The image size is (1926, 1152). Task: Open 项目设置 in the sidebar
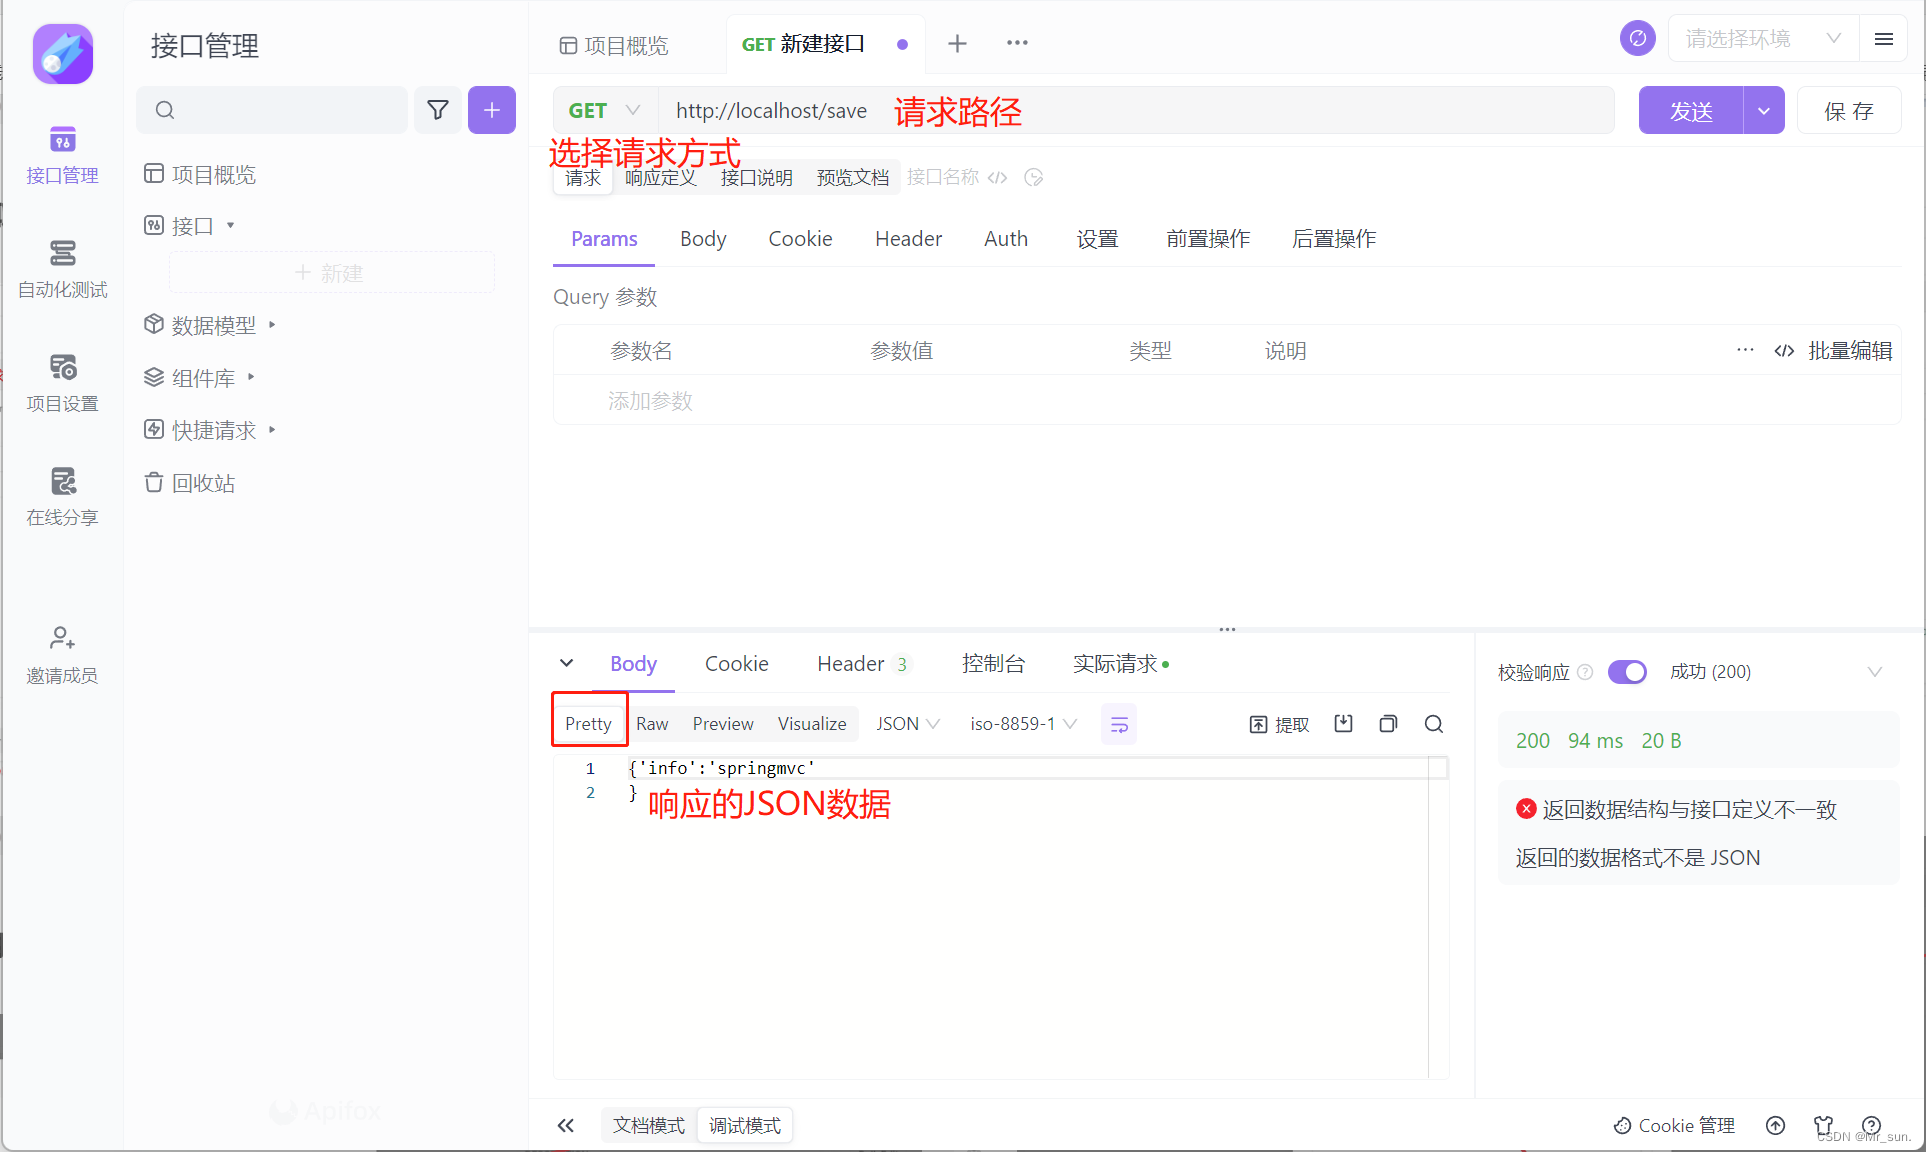pyautogui.click(x=62, y=384)
